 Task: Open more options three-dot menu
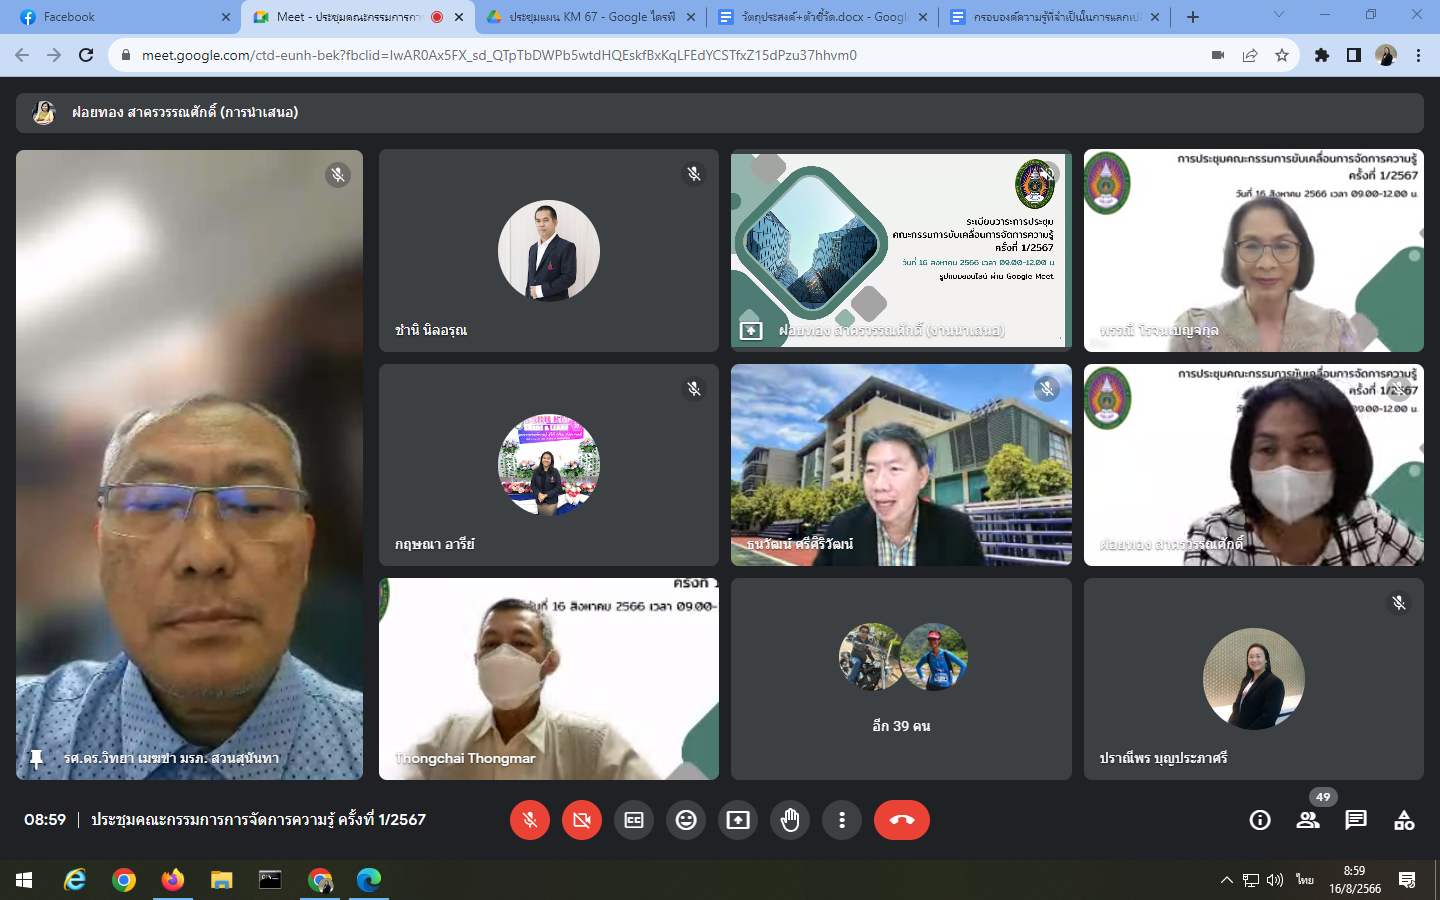coord(842,820)
